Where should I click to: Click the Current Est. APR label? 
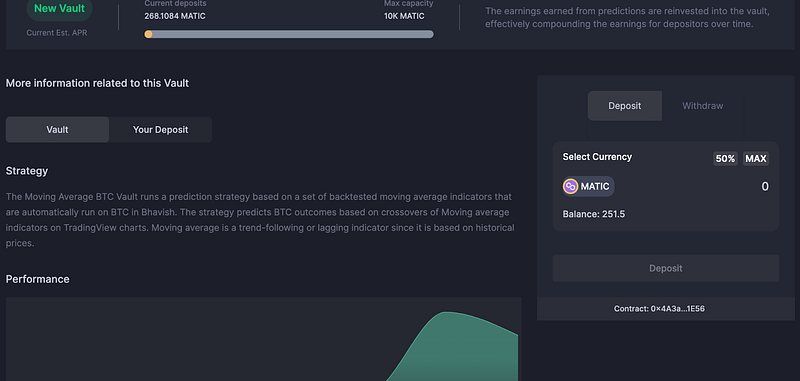coord(57,33)
